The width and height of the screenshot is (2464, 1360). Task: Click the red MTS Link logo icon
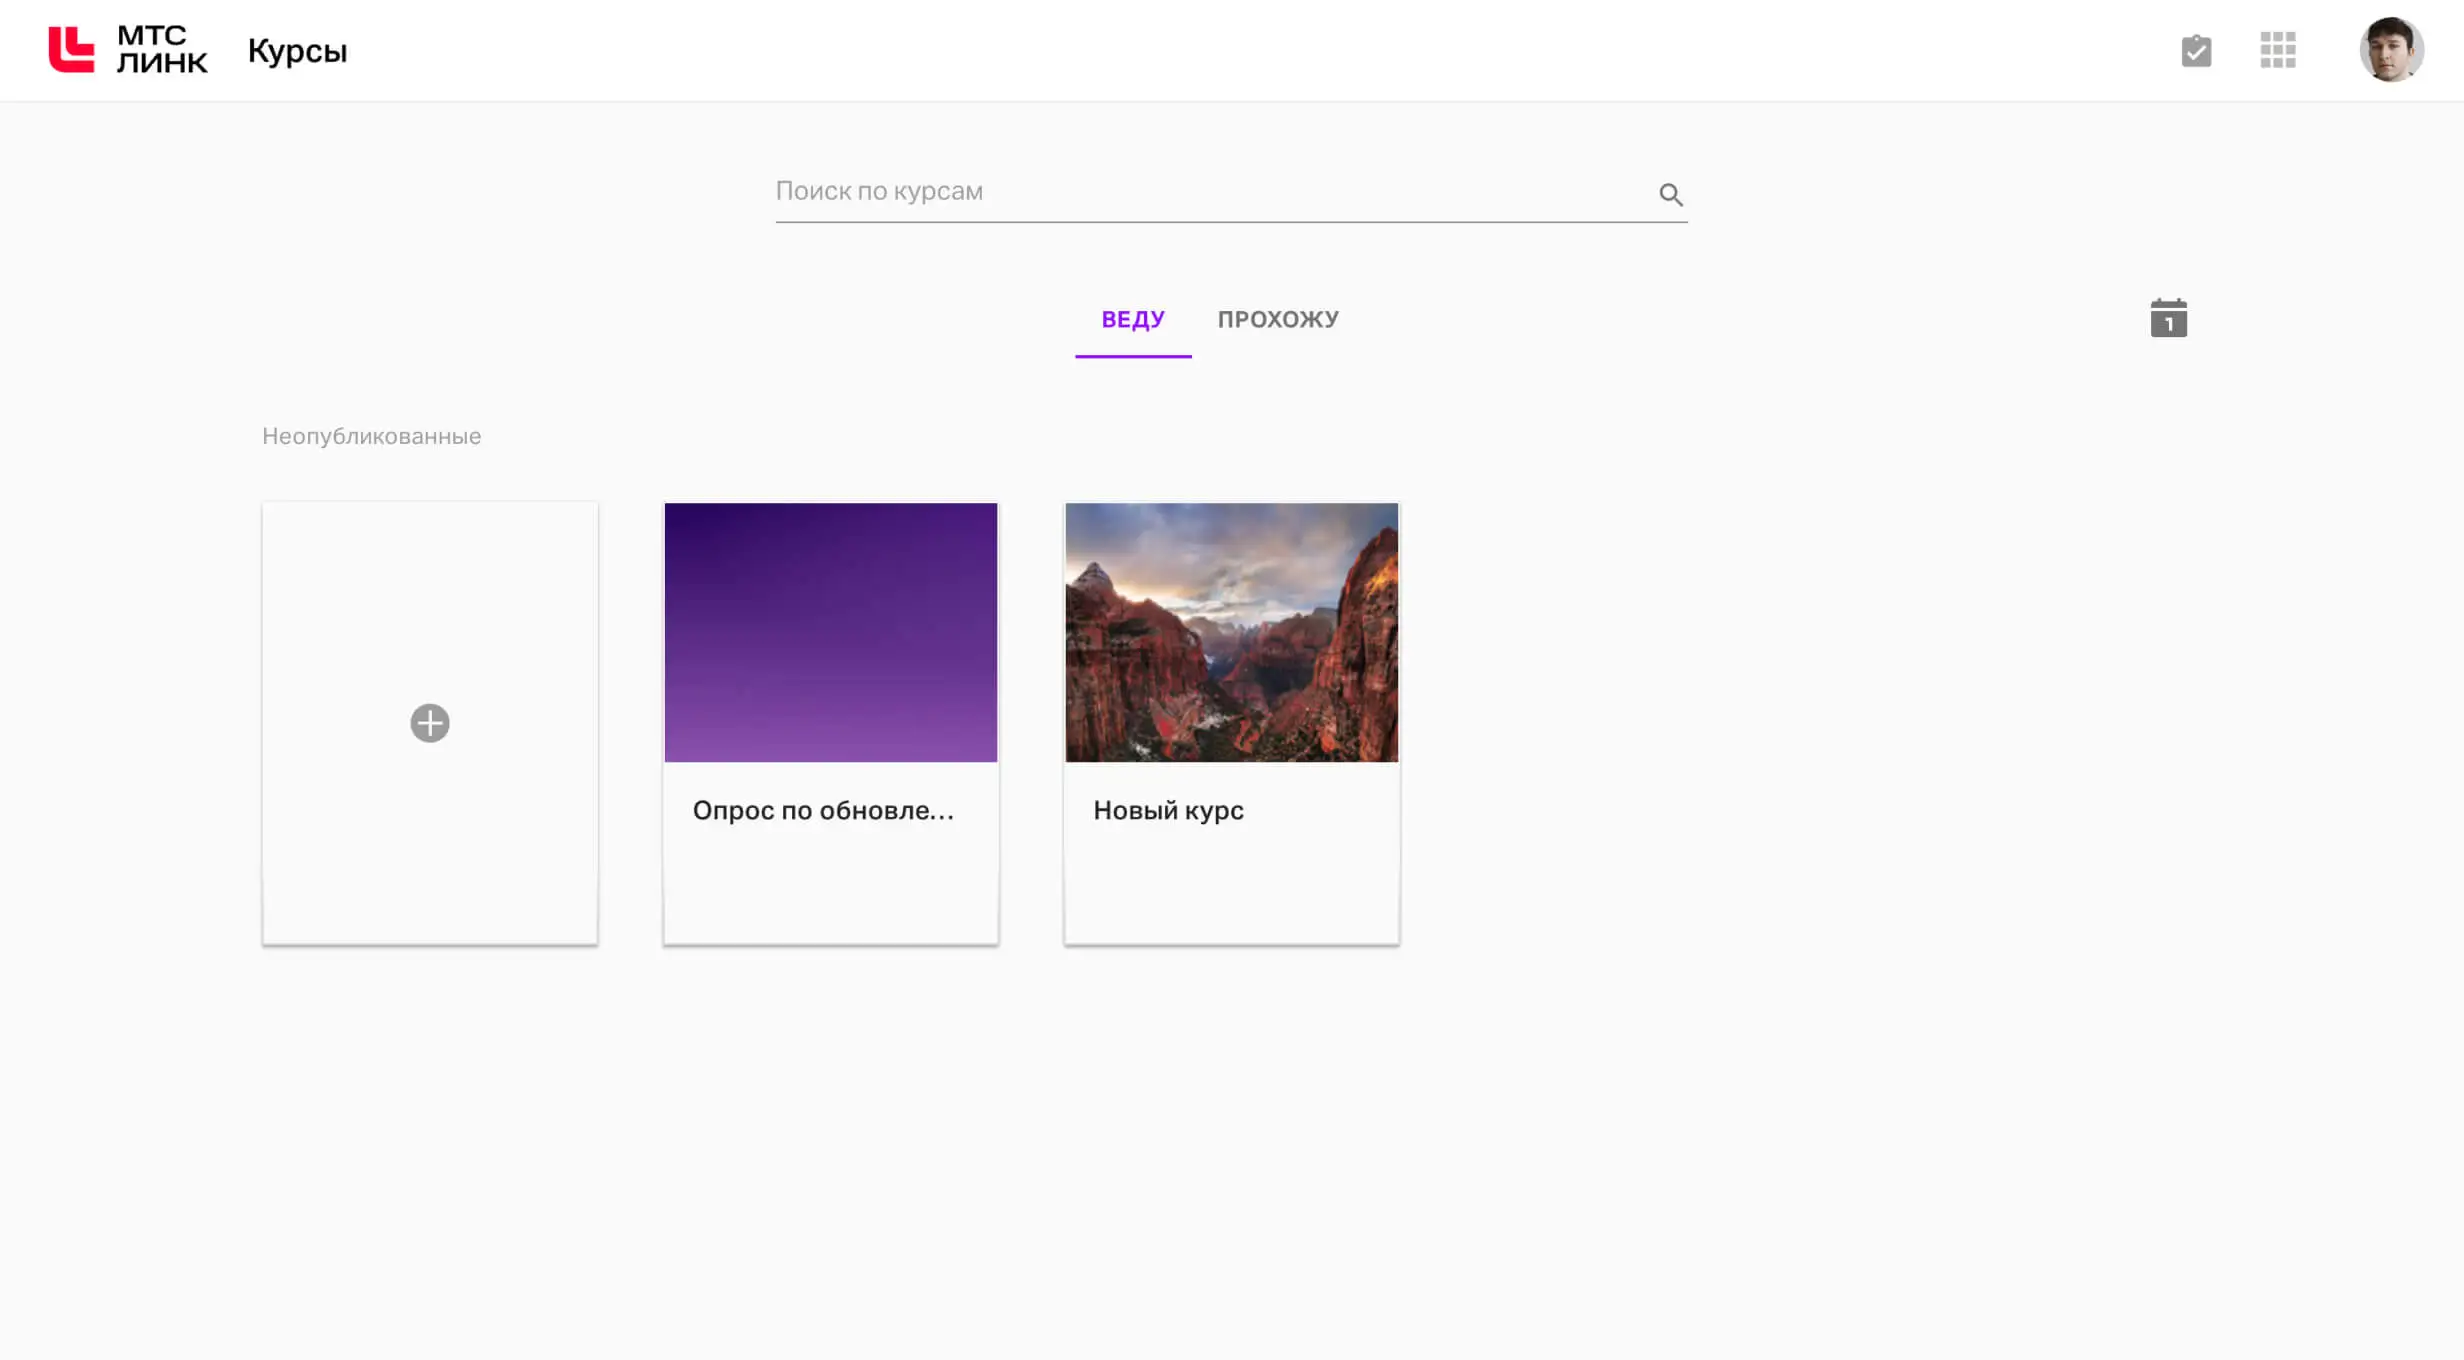71,49
